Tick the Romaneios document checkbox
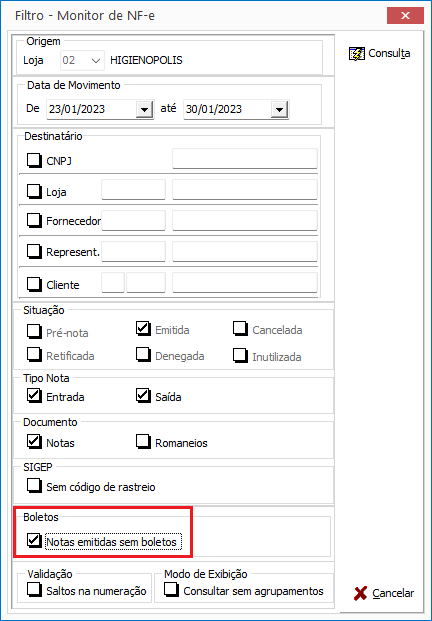This screenshot has width=432, height=621. pos(143,441)
